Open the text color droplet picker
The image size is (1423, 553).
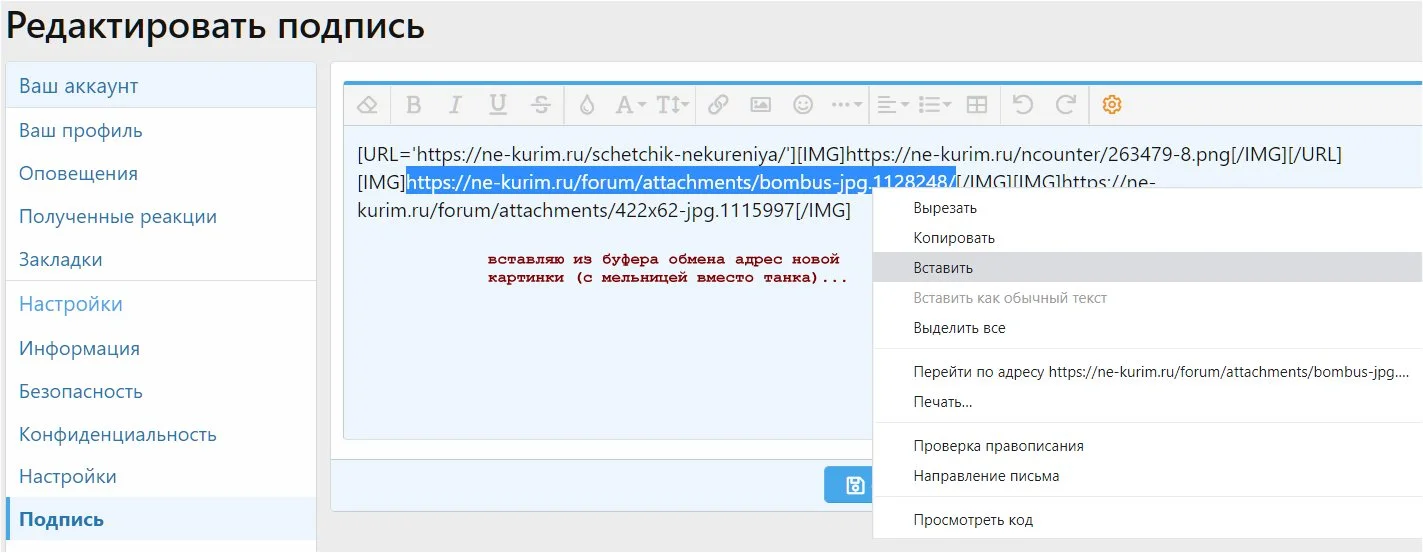(587, 104)
